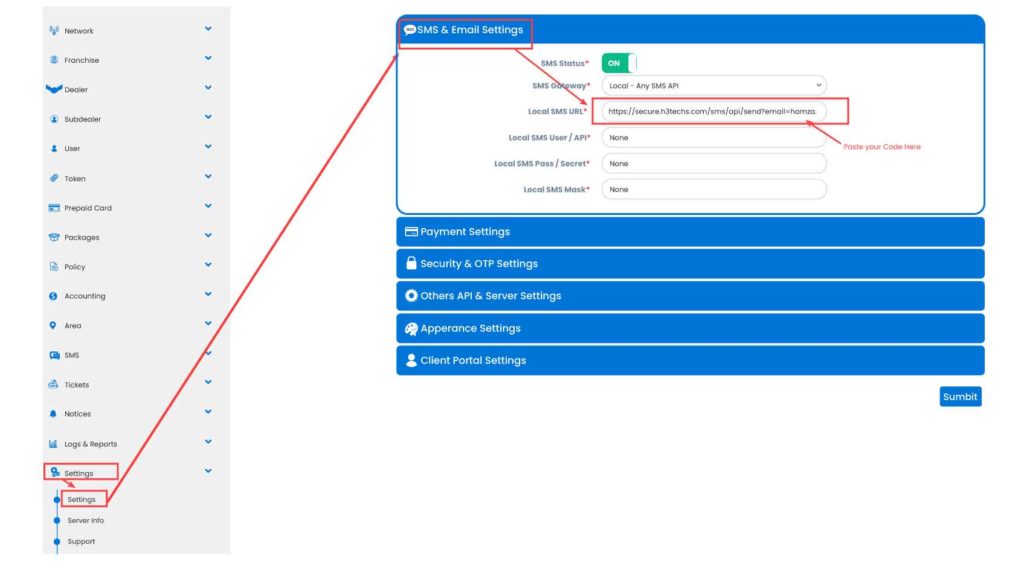Click the Network sidebar icon
Viewport: 1024px width, 562px height.
(54, 30)
